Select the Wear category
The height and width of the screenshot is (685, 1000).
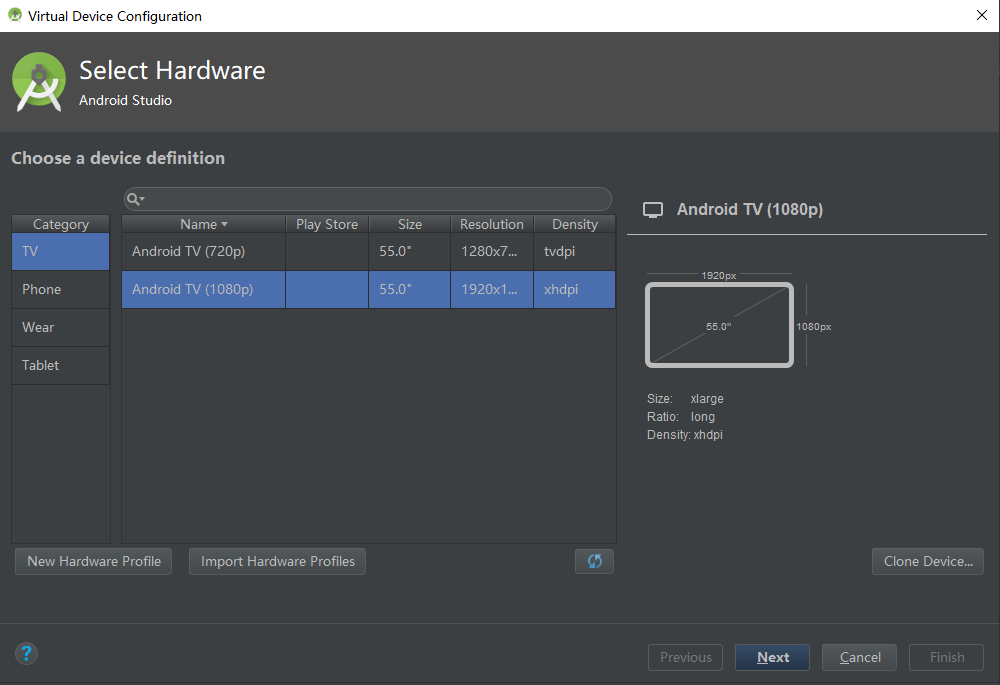tap(61, 327)
